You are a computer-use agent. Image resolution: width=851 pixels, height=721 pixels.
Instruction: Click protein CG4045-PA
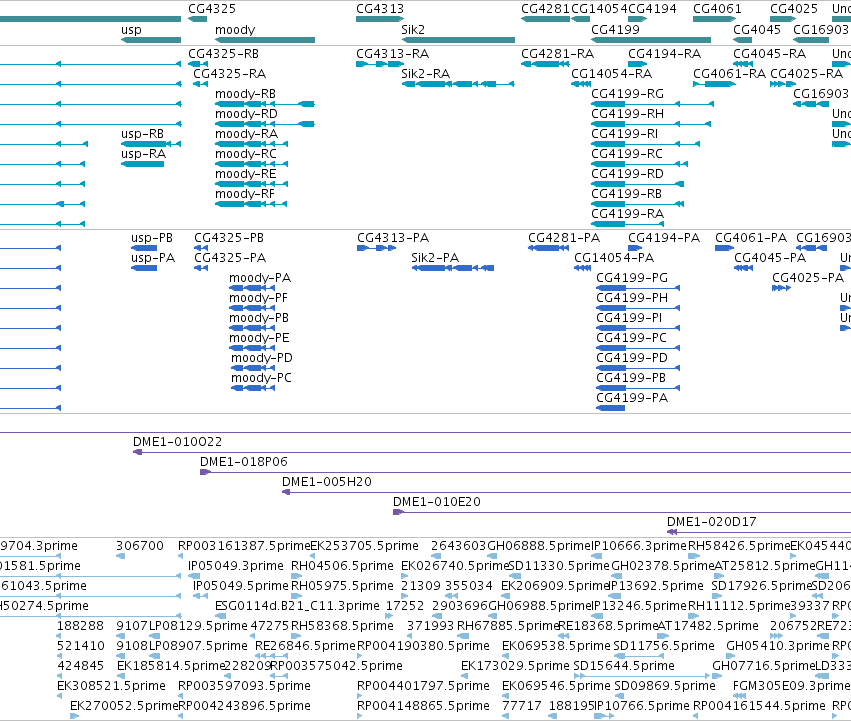770,258
